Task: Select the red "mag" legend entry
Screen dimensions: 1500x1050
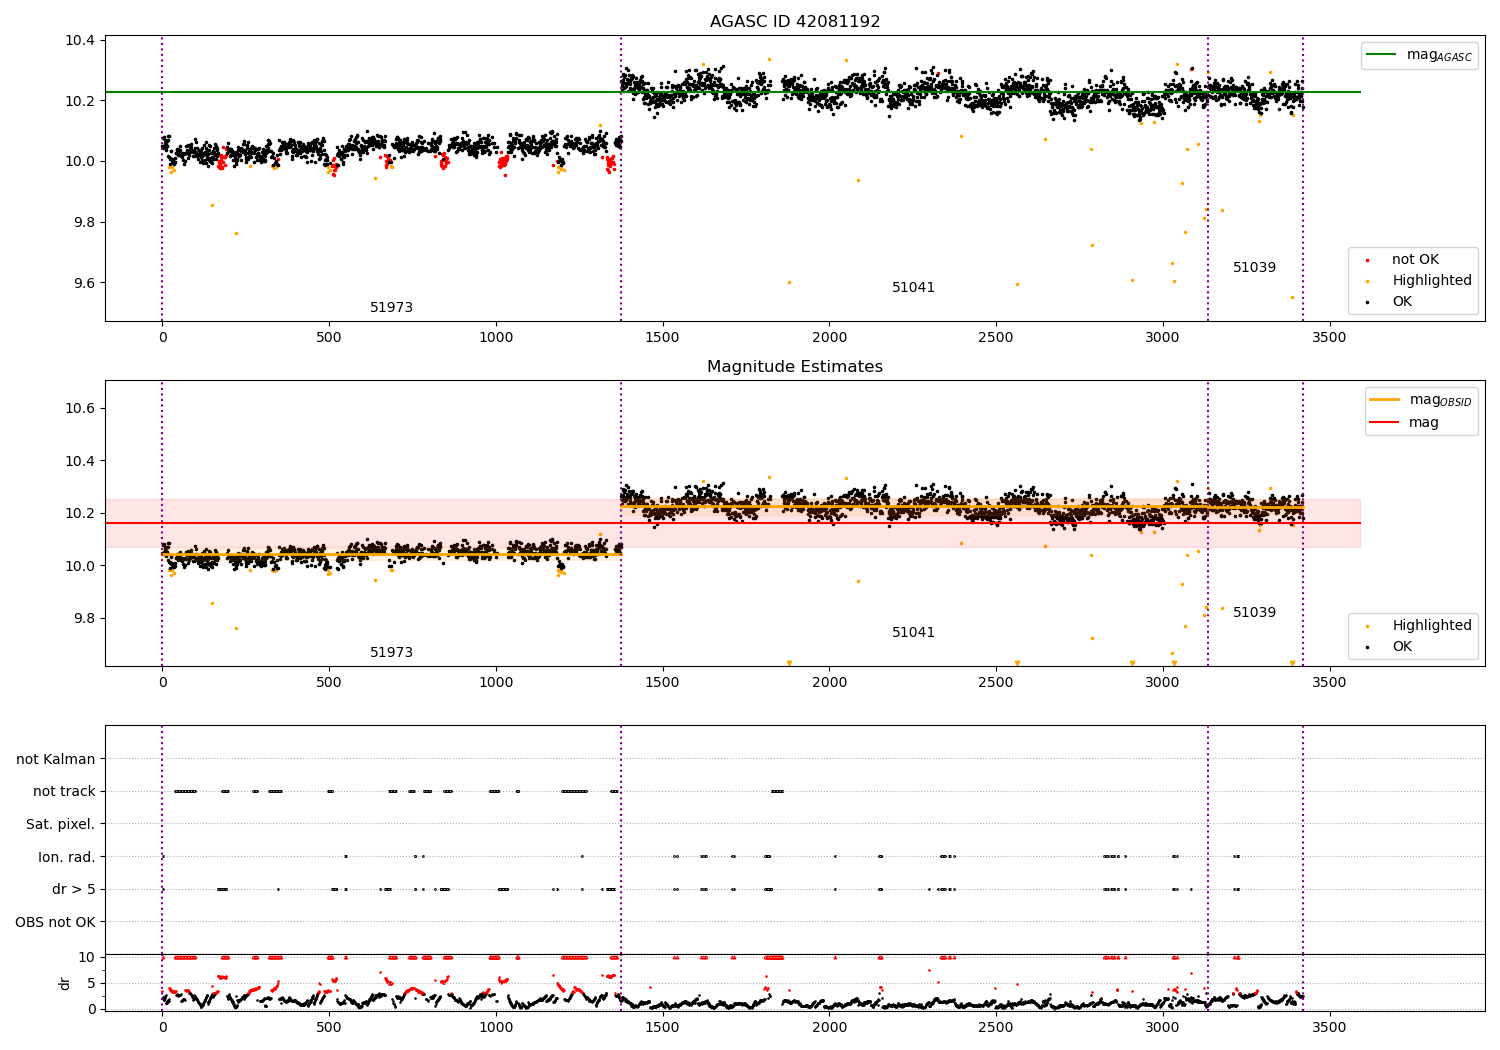Action: point(1405,423)
